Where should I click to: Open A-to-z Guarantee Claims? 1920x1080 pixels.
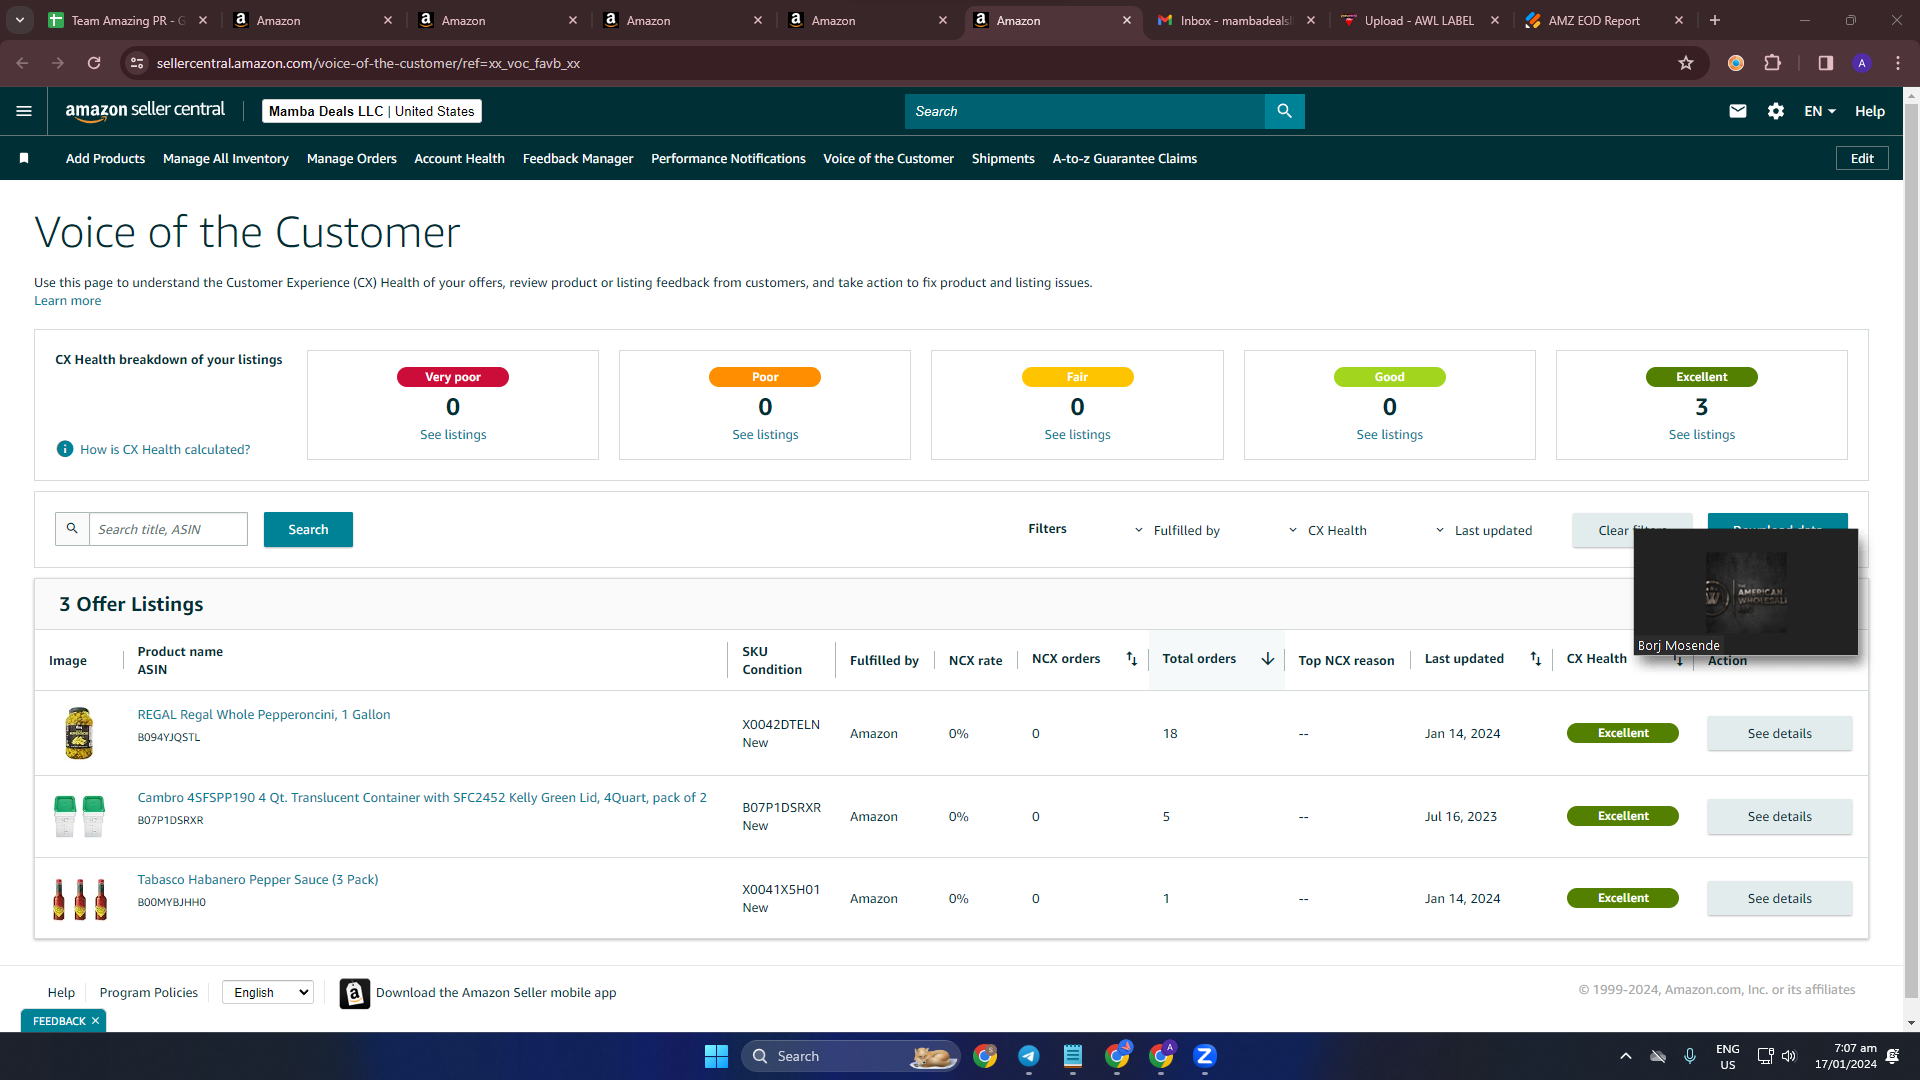click(x=1125, y=158)
